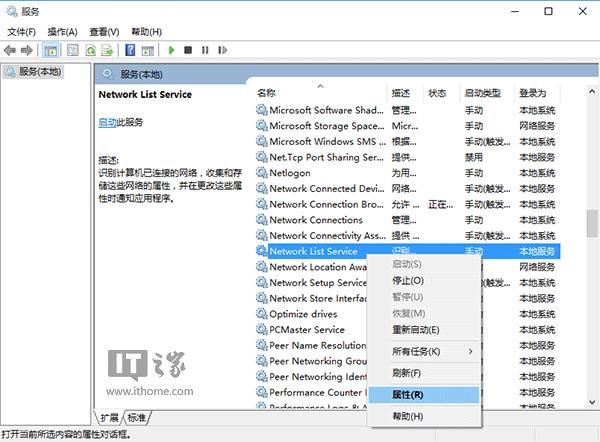600x442 pixels.
Task: Toggle the Action pane toolbar icon
Action: coord(148,50)
